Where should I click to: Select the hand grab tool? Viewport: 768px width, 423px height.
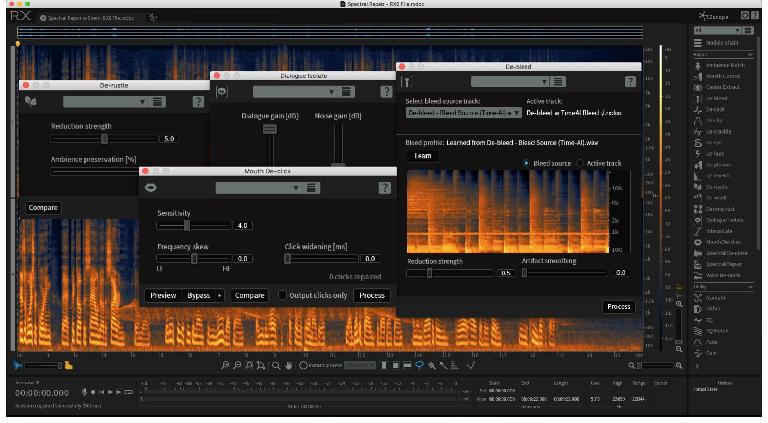(289, 366)
